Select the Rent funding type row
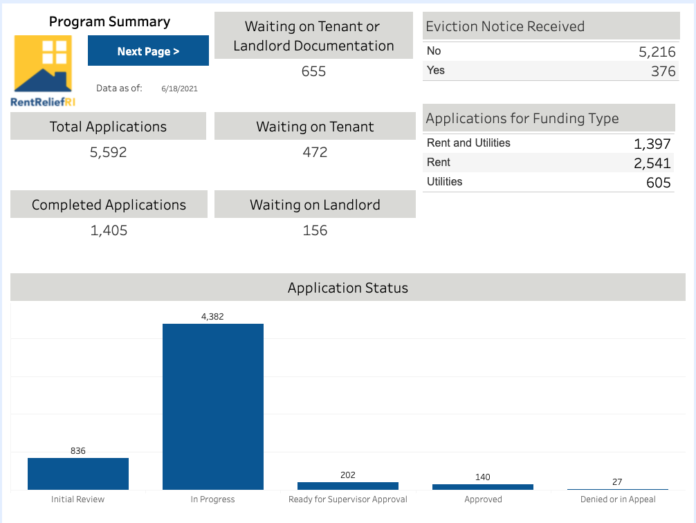The width and height of the screenshot is (696, 523). click(x=549, y=162)
